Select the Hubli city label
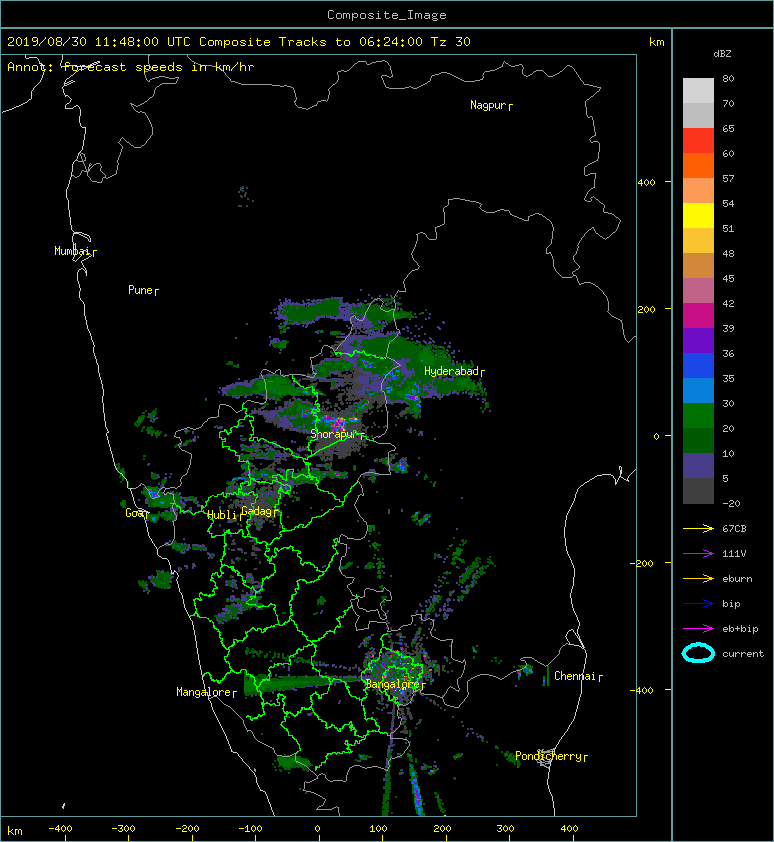Screen dimensions: 774x842 click(x=223, y=516)
